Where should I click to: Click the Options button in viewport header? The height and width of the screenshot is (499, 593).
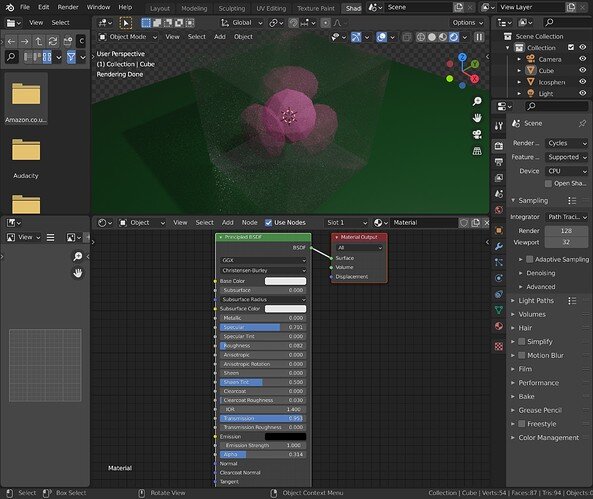point(467,23)
